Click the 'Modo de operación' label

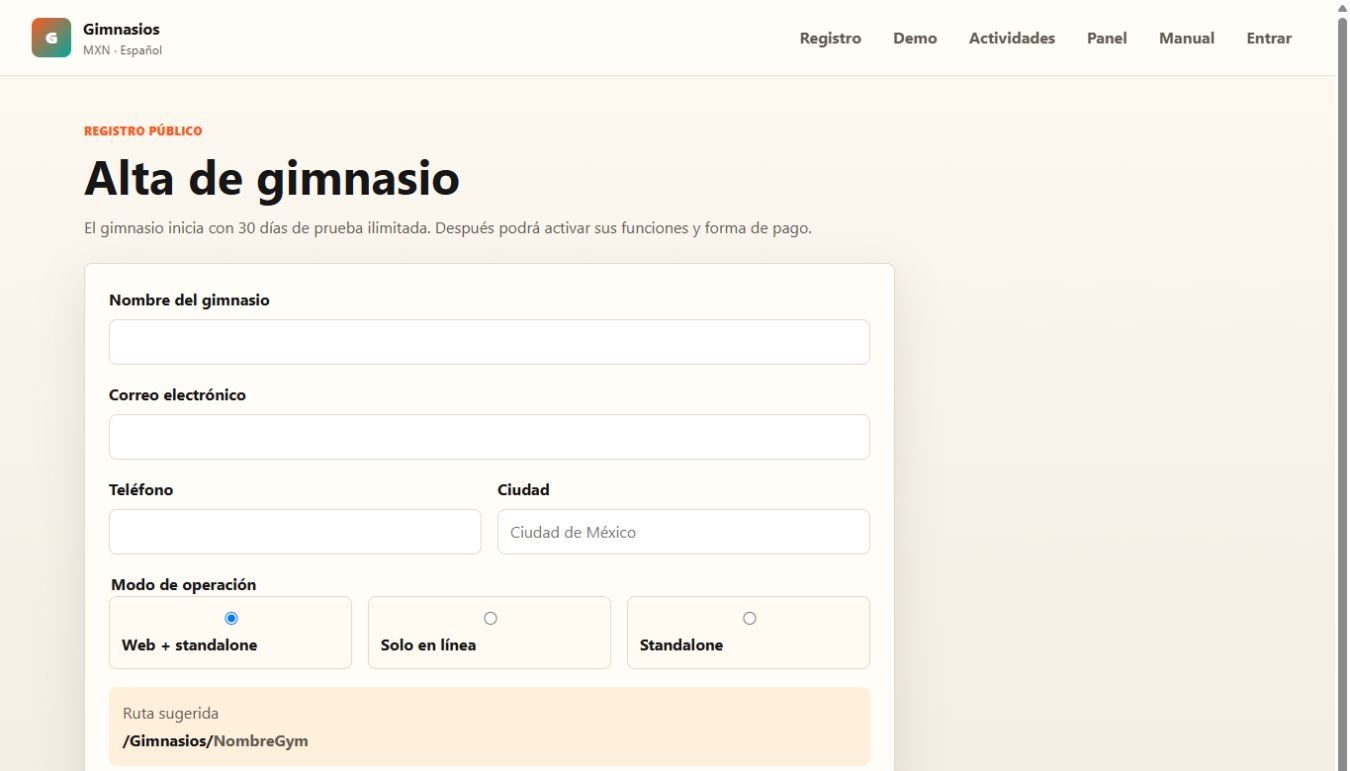click(184, 585)
